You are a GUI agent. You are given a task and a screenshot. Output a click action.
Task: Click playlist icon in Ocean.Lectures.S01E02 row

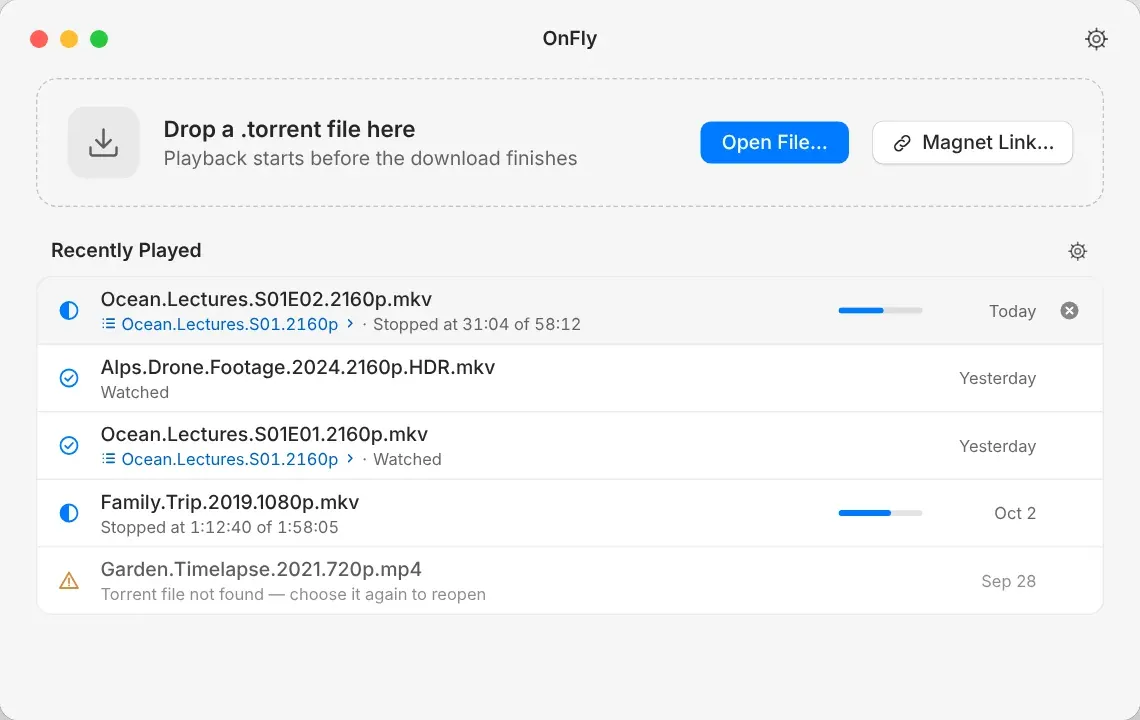[x=108, y=324]
